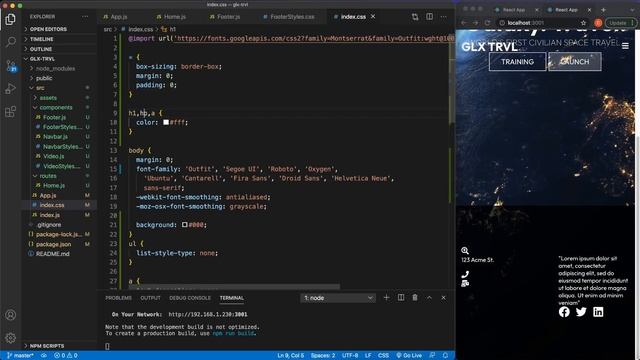Viewport: 640px width, 360px height.
Task: Open the Manage gear icon
Action: (x=11, y=338)
